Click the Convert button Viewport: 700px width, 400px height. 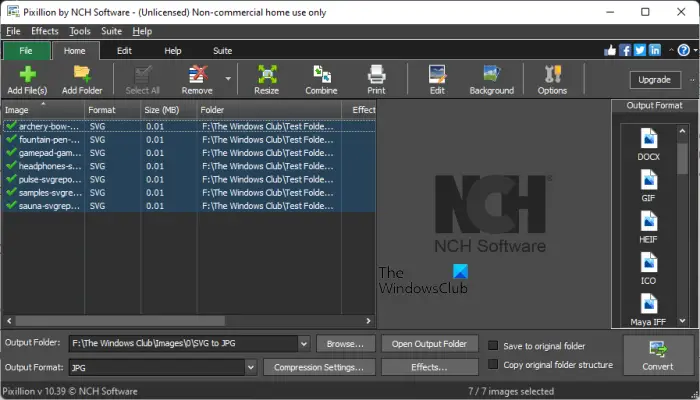tap(658, 355)
